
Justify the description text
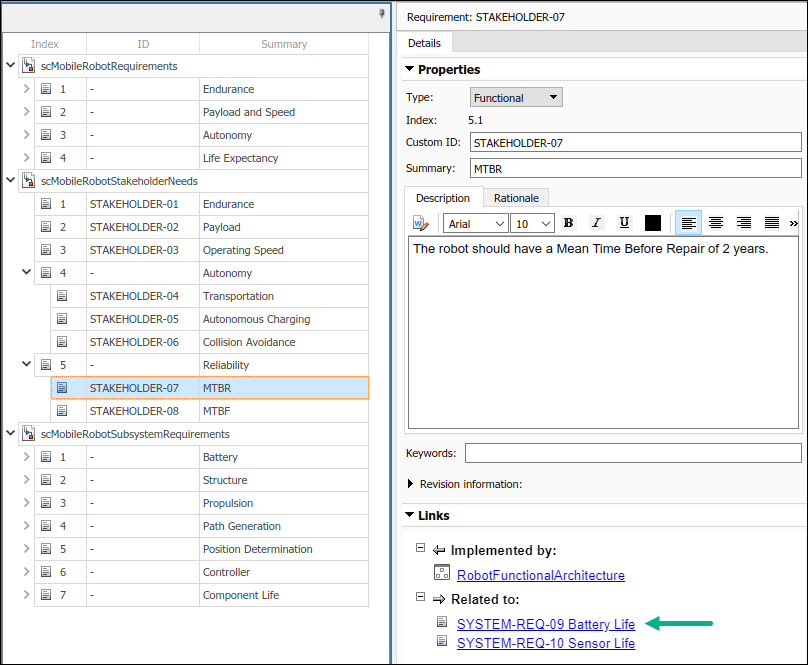772,223
